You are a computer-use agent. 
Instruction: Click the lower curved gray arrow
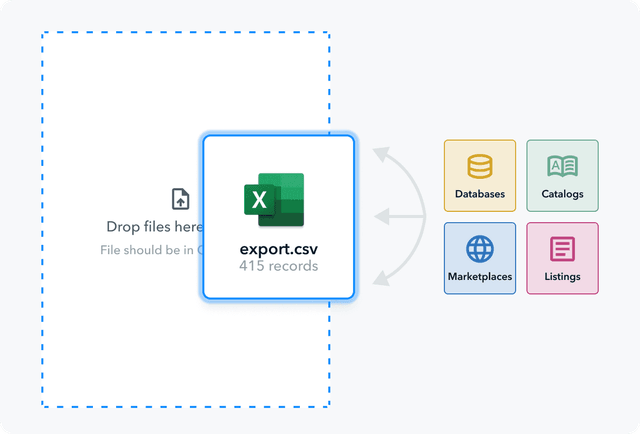tap(398, 257)
